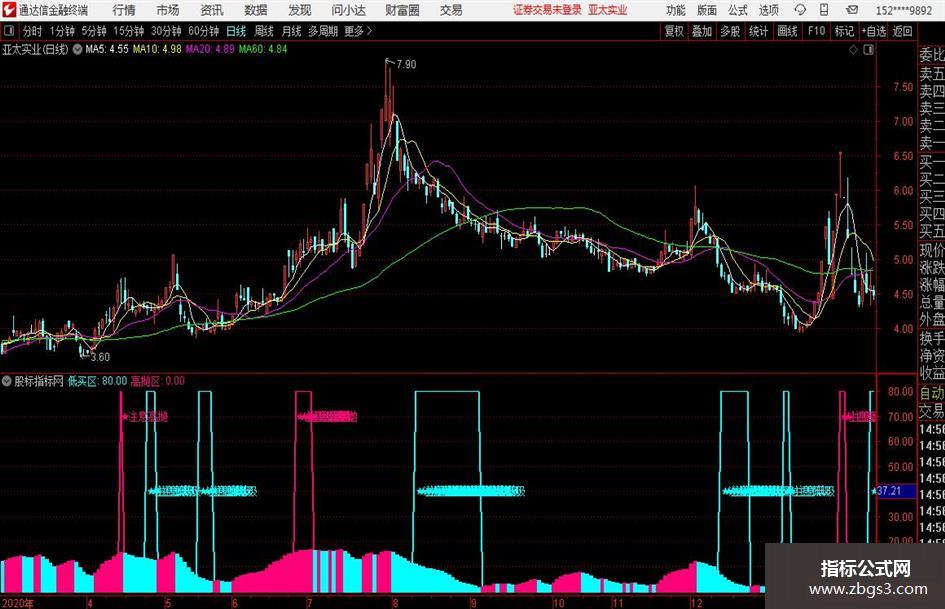Click the mobile phone icon in title bar
The image size is (945, 609).
coord(824,10)
